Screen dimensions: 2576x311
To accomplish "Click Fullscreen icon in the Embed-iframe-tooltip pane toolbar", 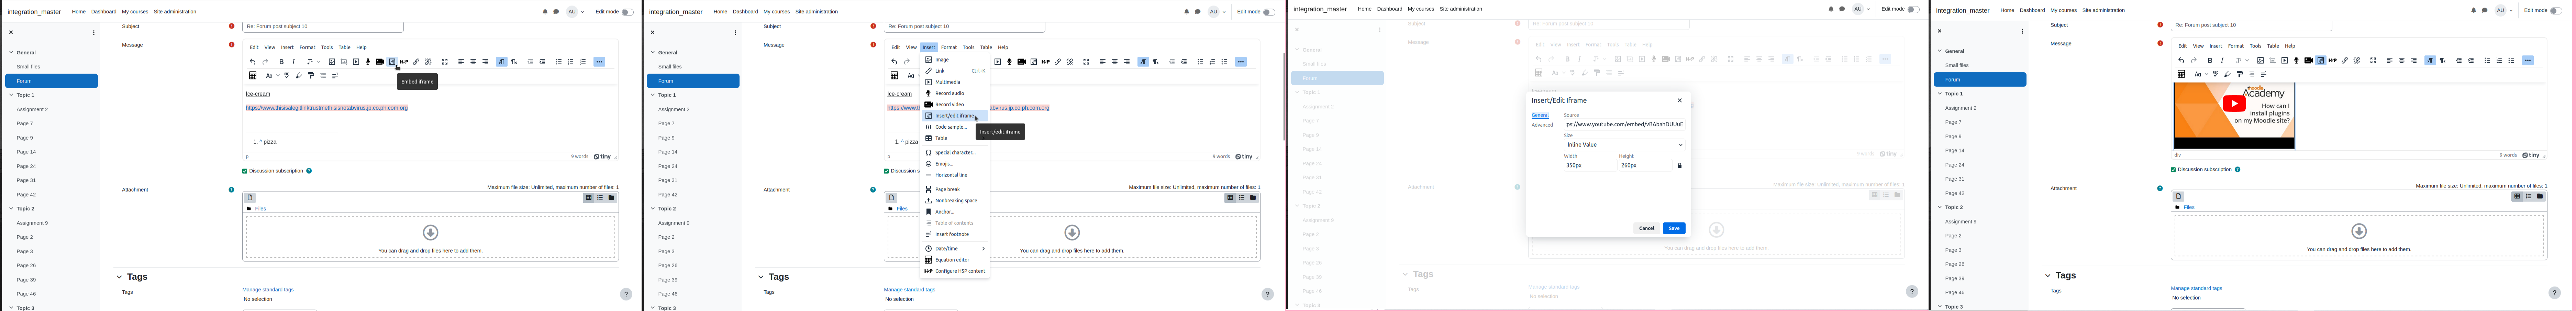I will 445,62.
